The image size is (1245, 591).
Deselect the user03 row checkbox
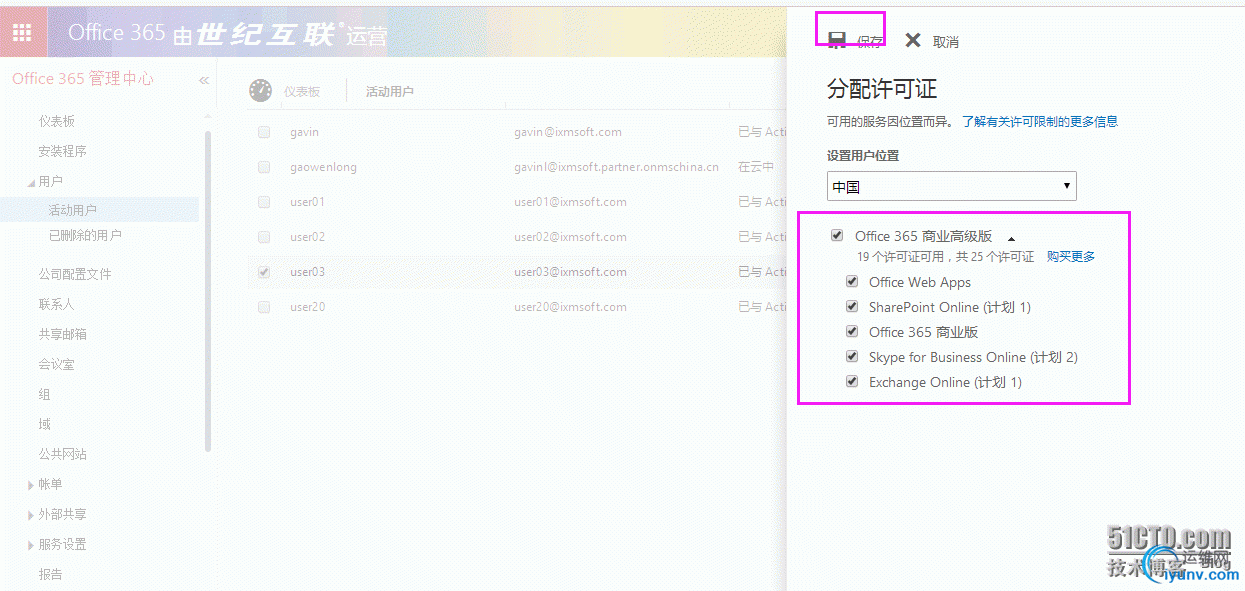click(x=264, y=272)
